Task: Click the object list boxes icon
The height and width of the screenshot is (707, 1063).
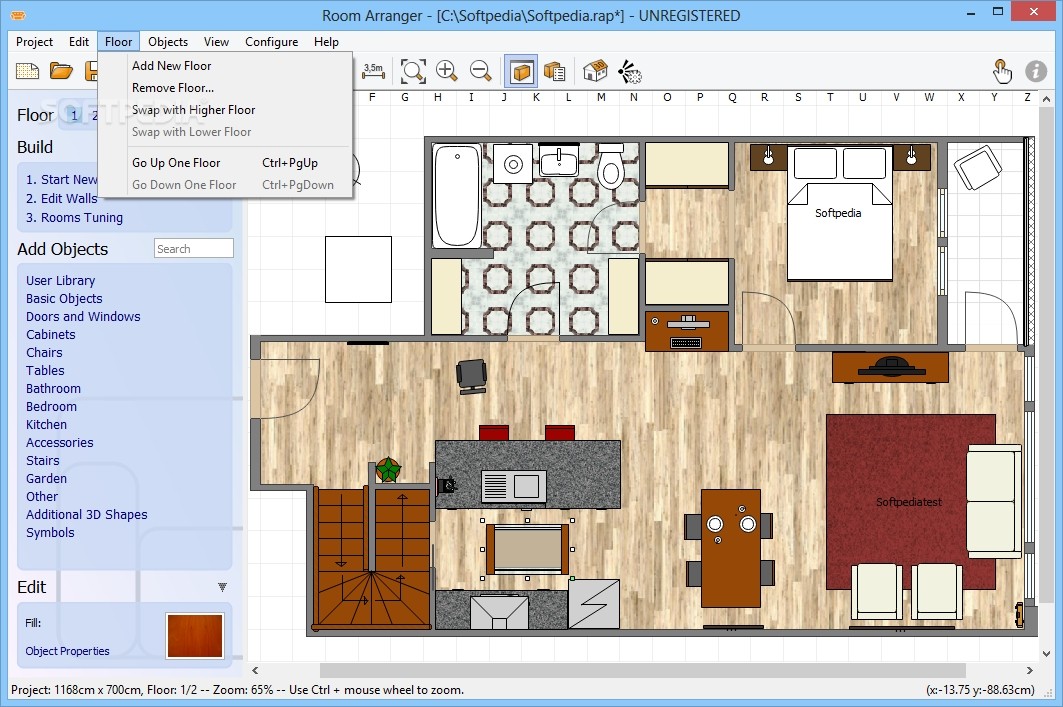Action: 555,70
